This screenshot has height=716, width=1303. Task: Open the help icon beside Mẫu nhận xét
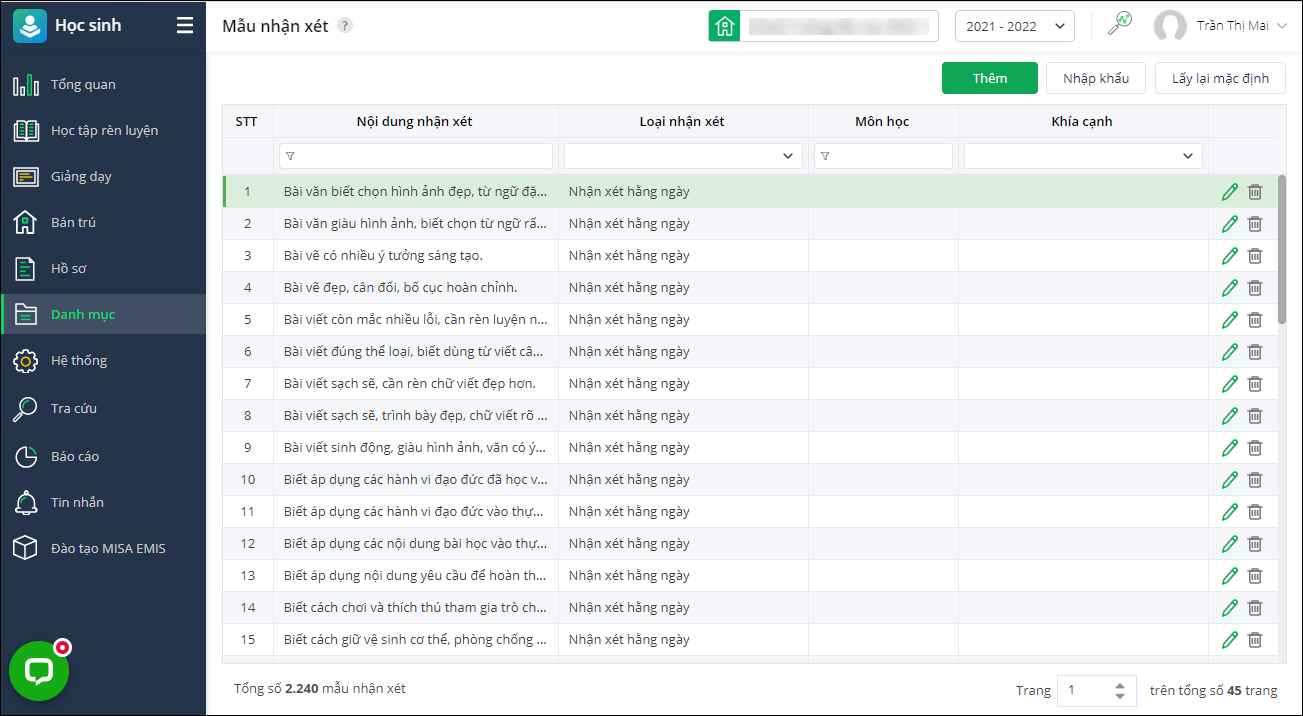click(345, 26)
